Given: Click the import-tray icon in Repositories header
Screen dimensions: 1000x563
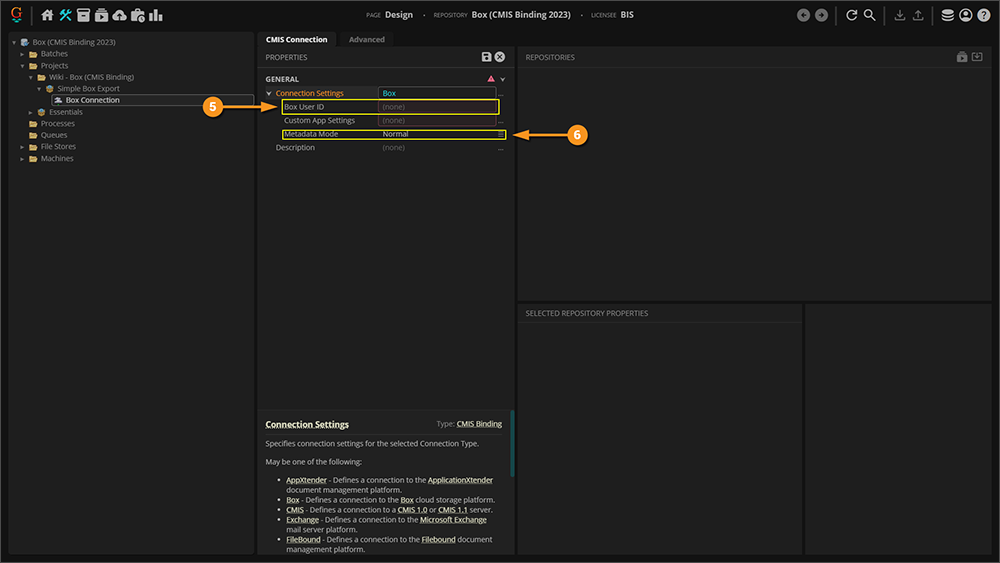Looking at the screenshot, I should click(x=977, y=57).
